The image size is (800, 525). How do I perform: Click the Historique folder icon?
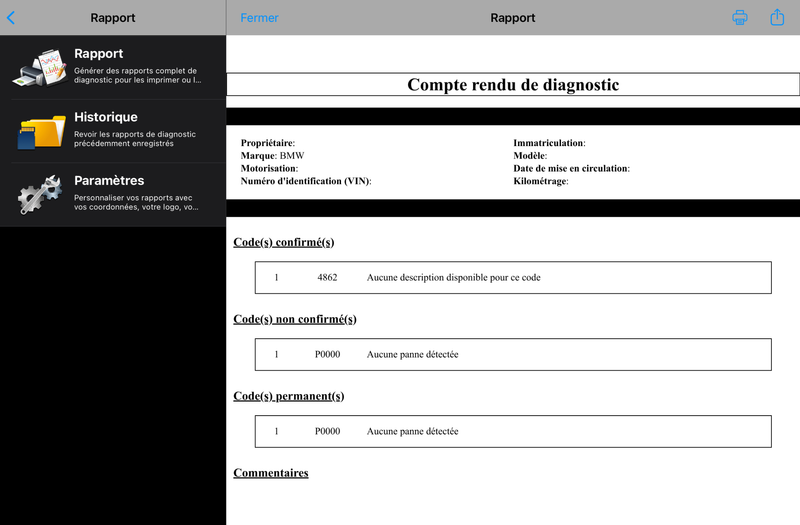tap(41, 131)
